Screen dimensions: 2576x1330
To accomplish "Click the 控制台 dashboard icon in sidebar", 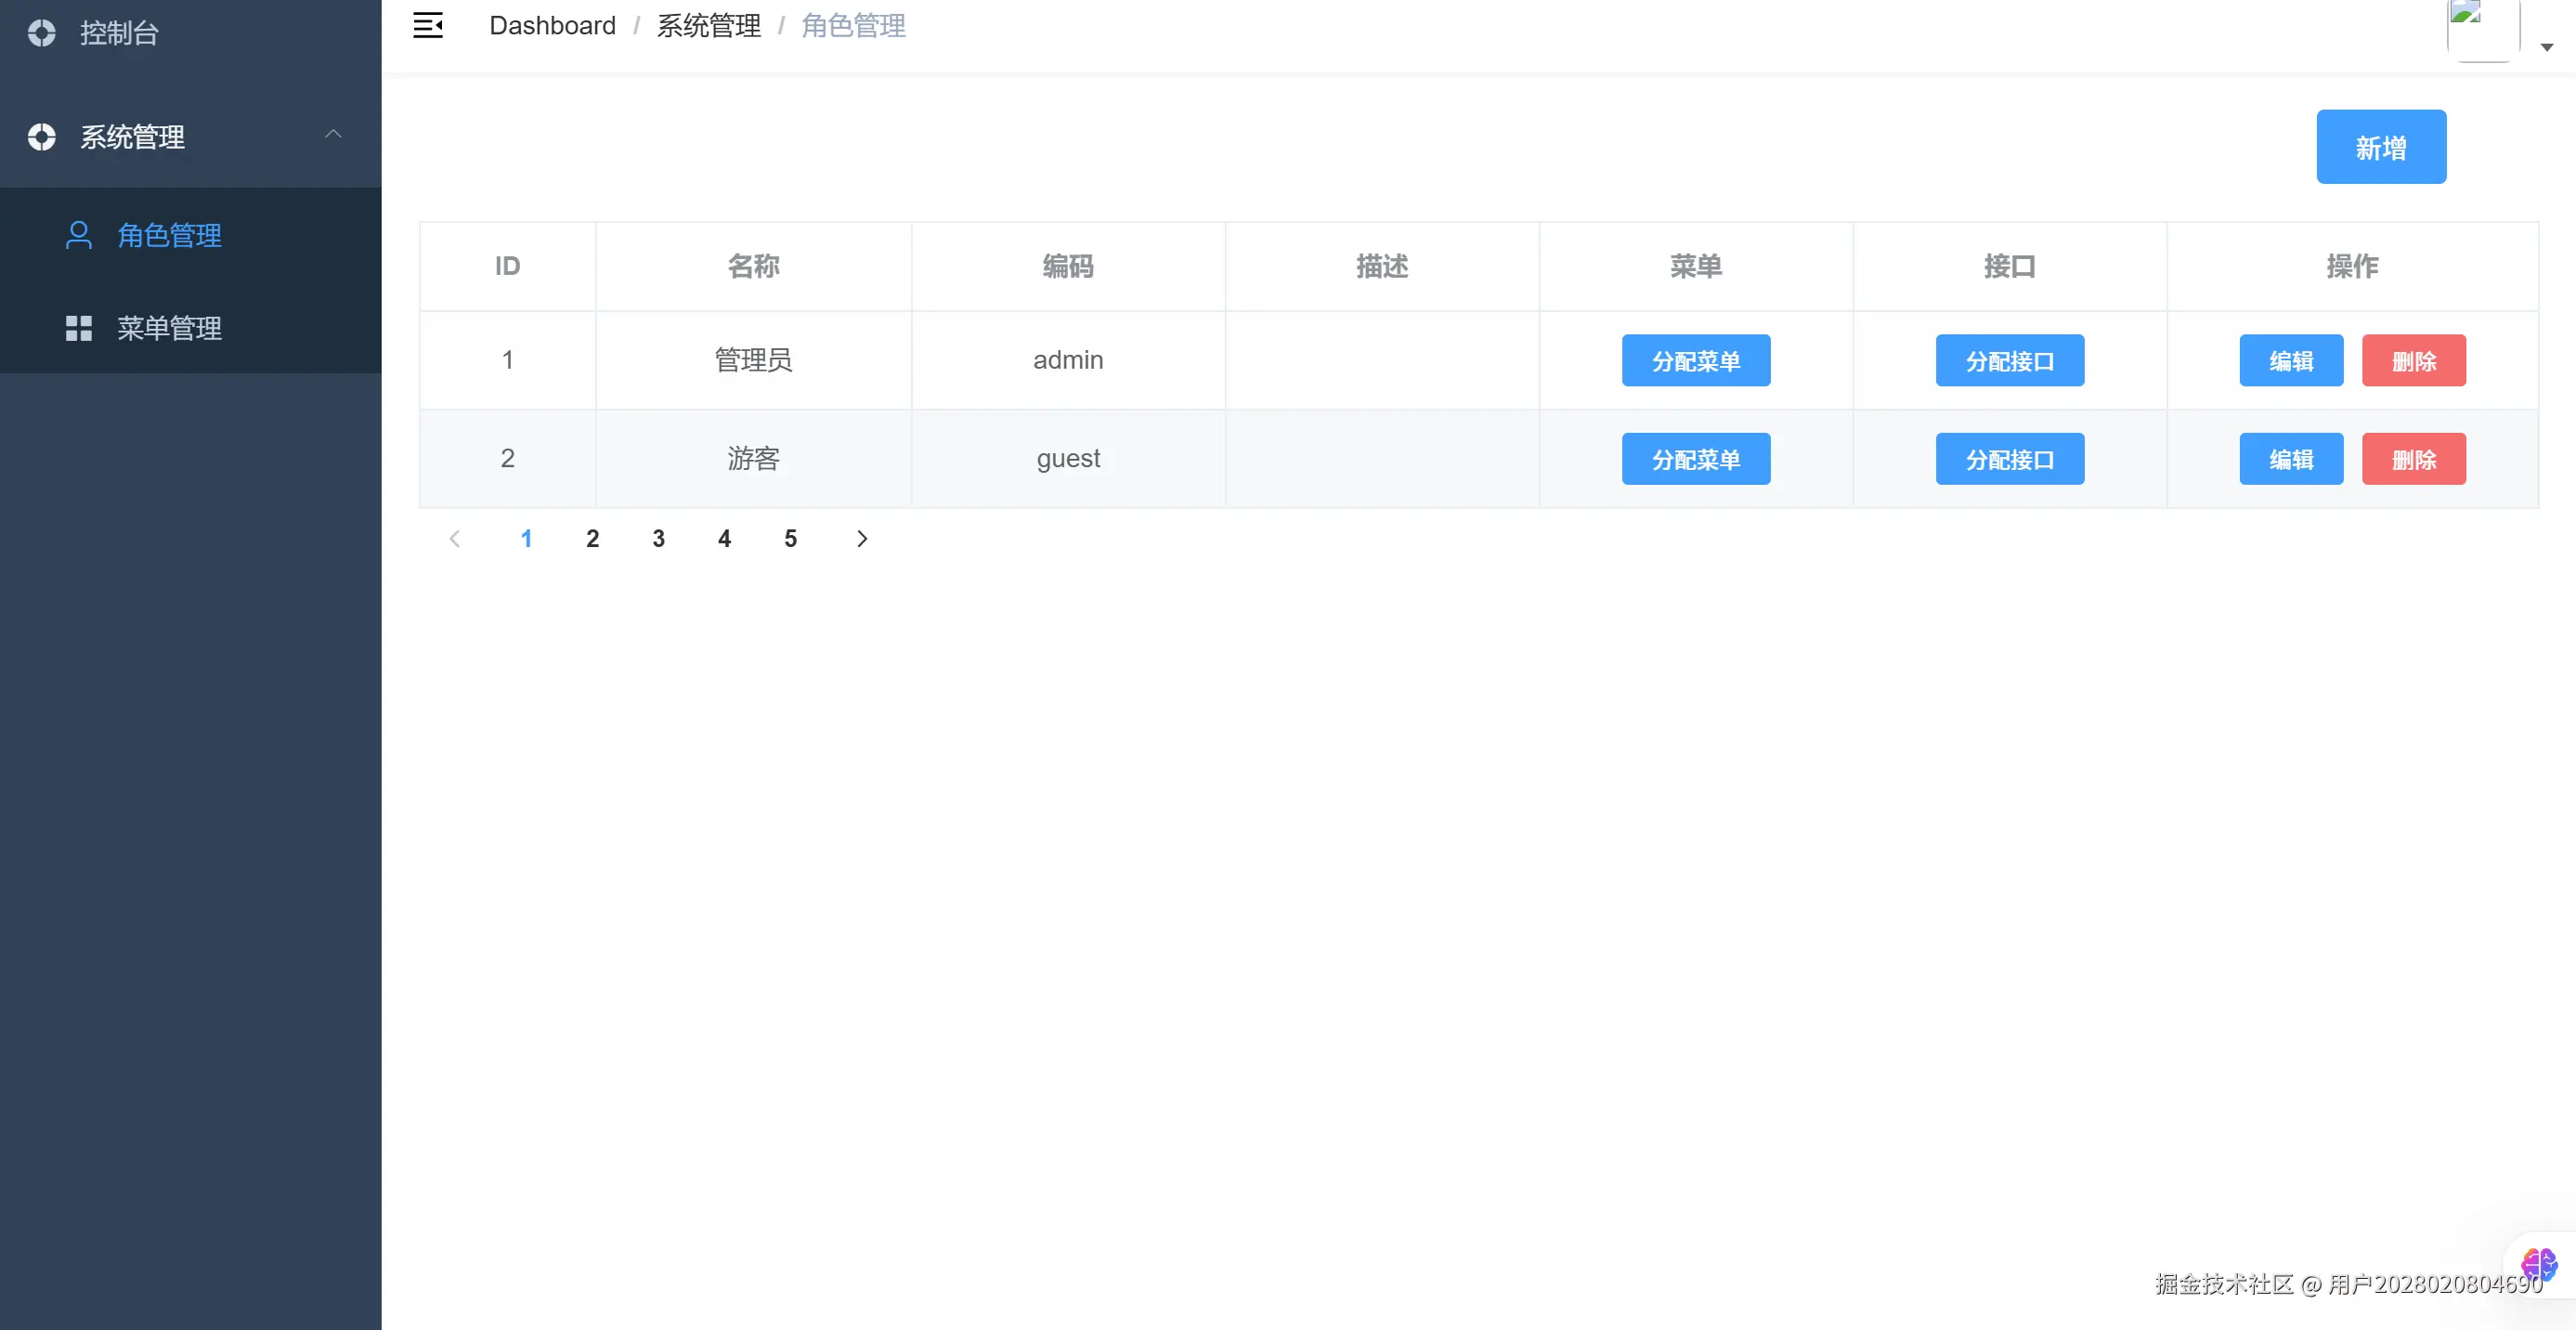I will point(42,33).
